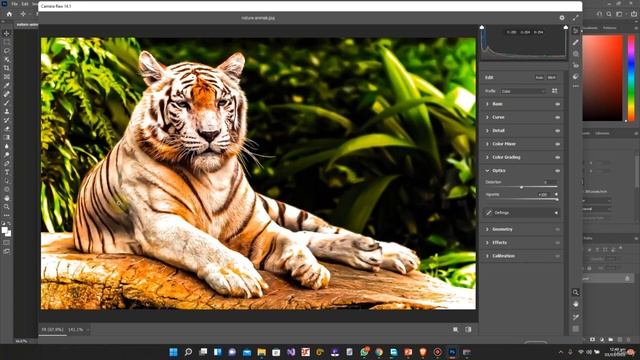Select the Move tool in Photoshop toolbar

pyautogui.click(x=7, y=33)
